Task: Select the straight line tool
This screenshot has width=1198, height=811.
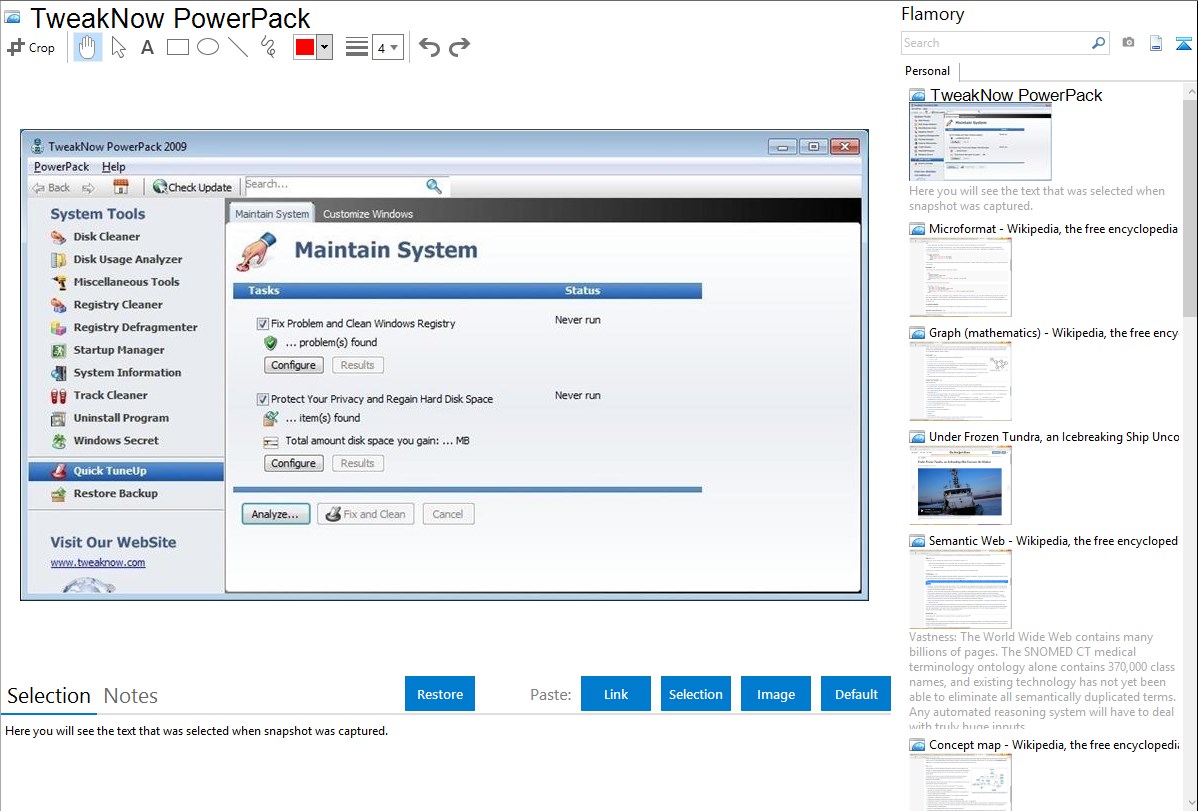Action: [238, 47]
